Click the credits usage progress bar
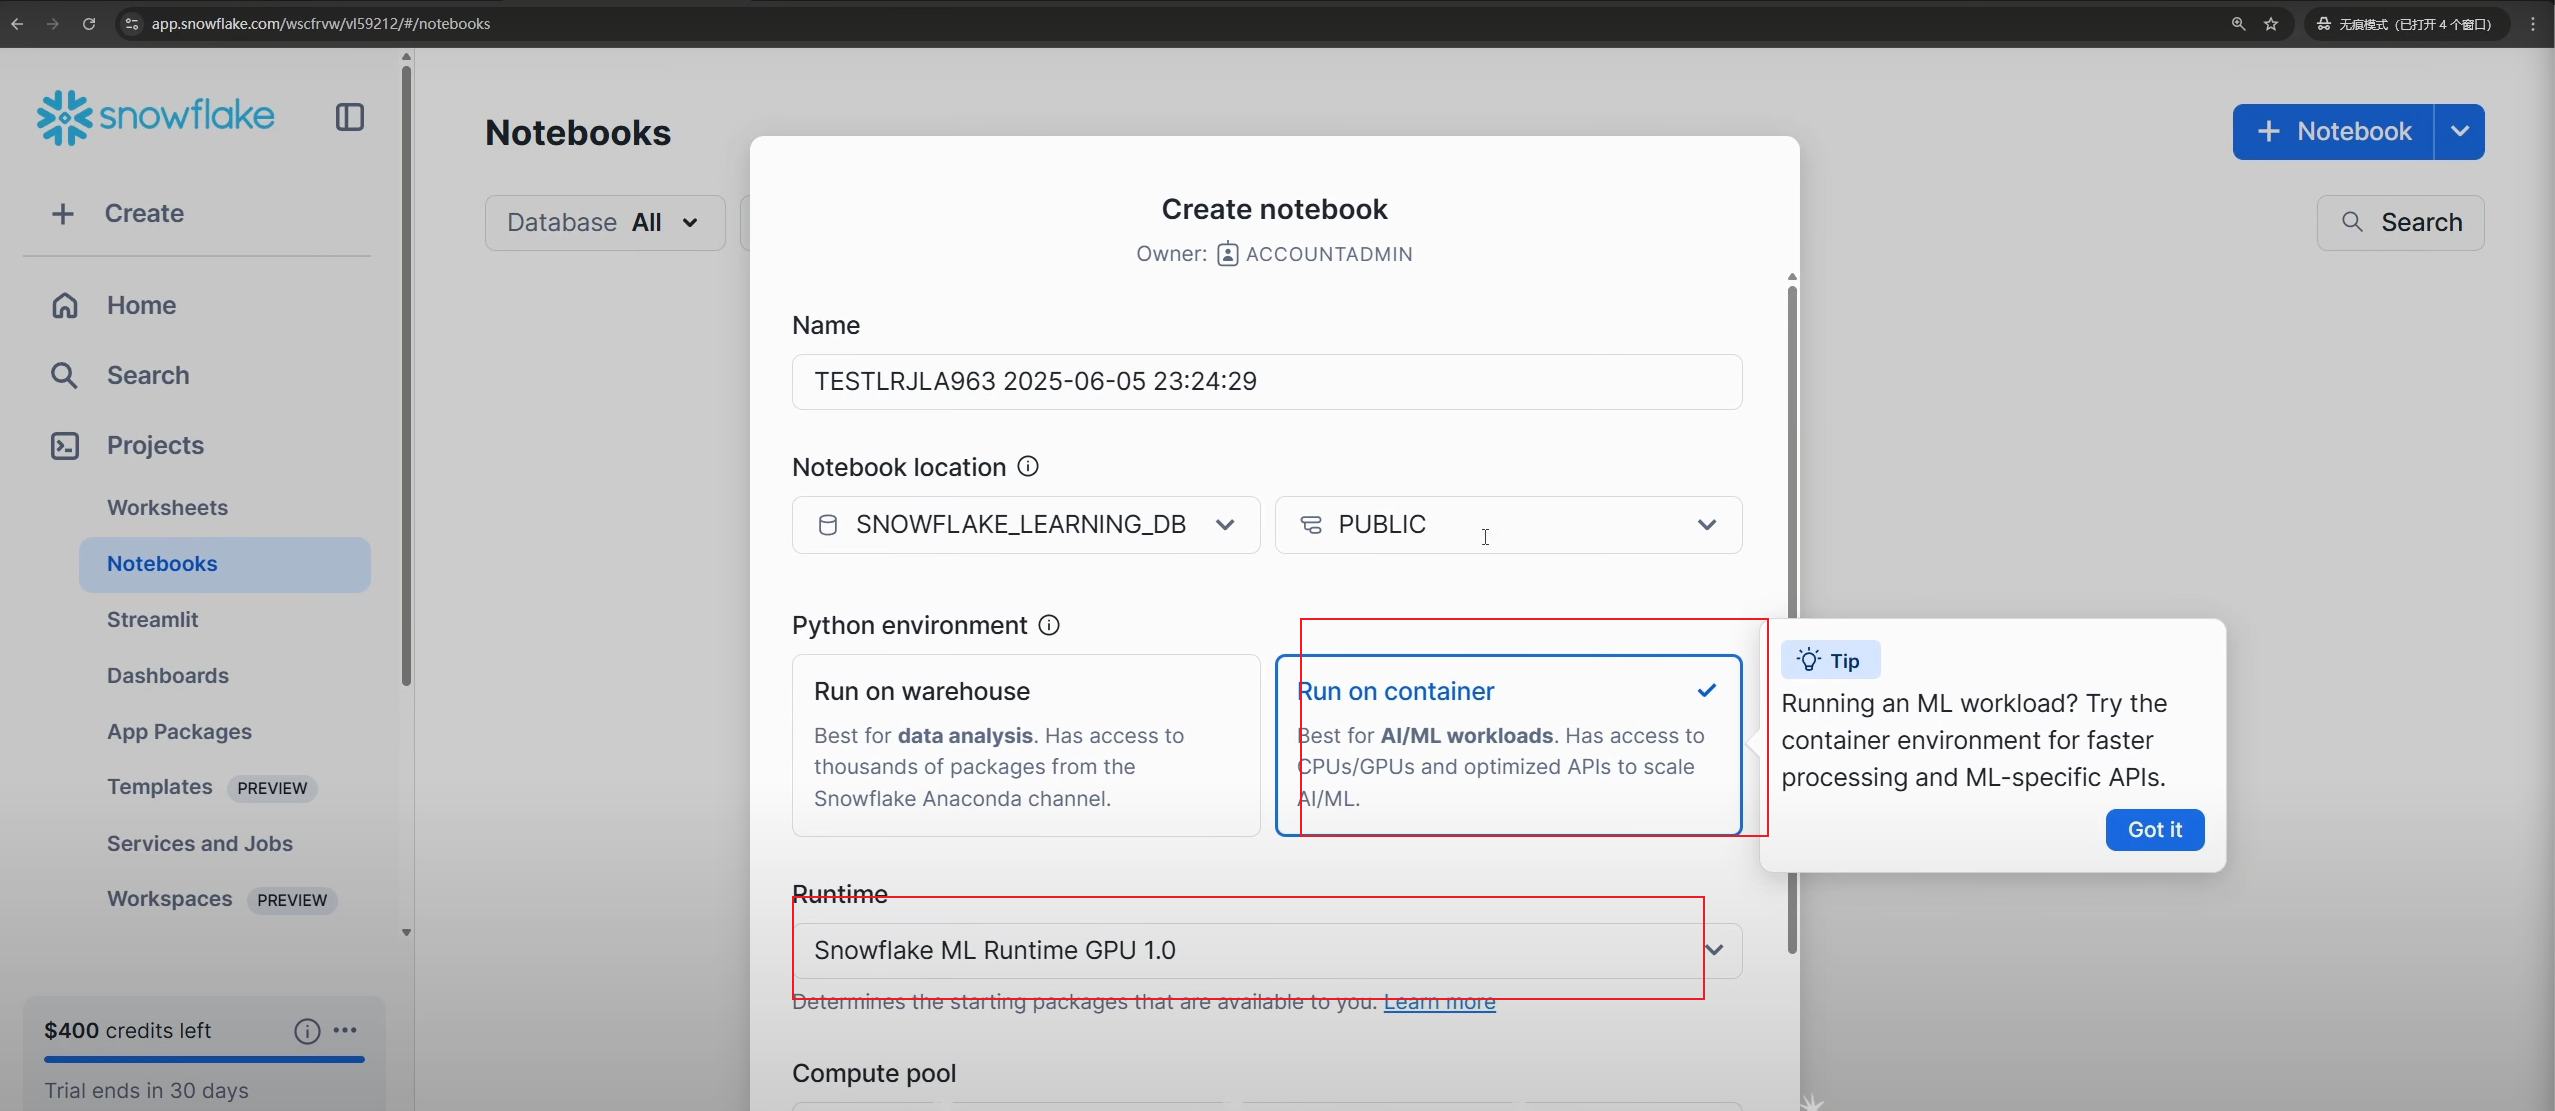The image size is (2555, 1111). [x=204, y=1059]
